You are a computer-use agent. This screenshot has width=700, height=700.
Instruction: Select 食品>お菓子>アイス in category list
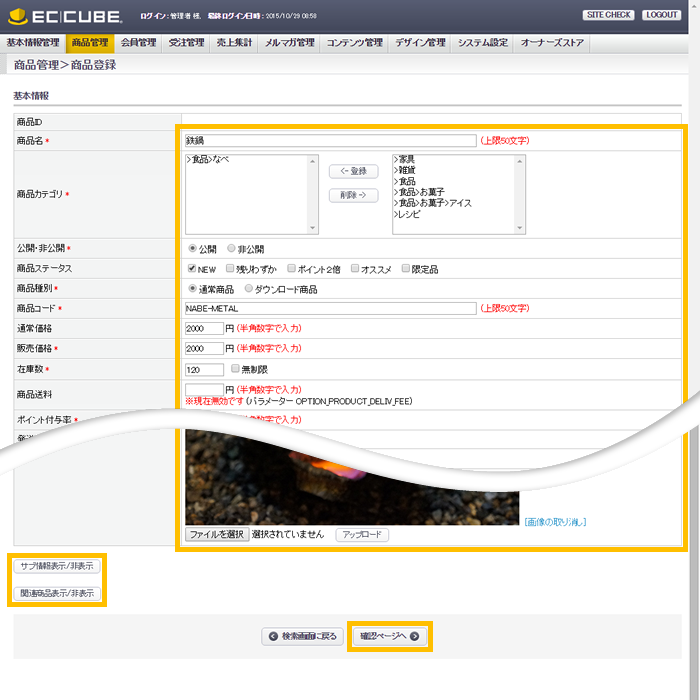coord(435,203)
